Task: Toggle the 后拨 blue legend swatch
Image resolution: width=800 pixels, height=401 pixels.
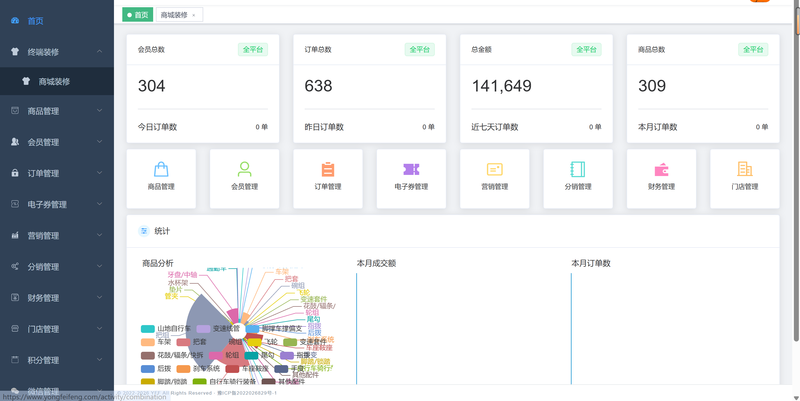Action: point(147,369)
